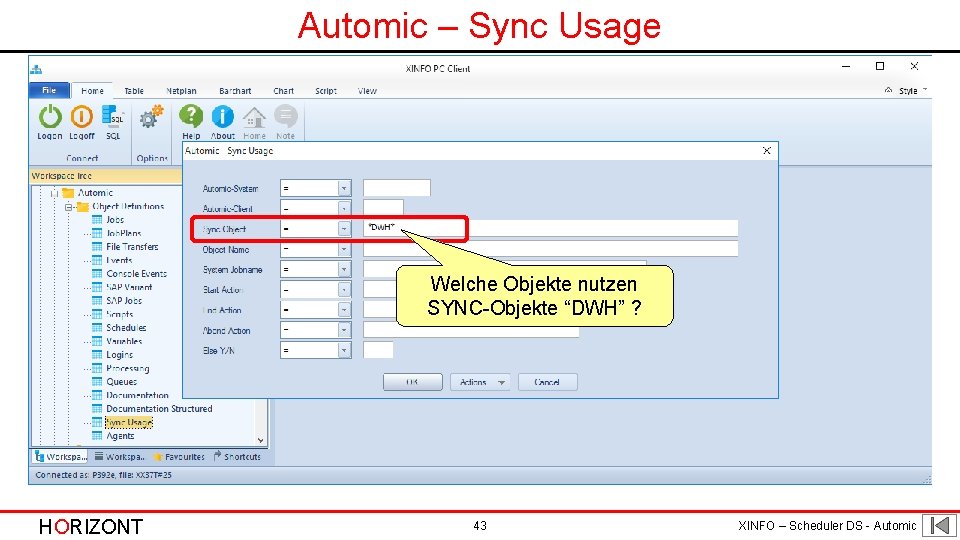Click the Home house icon
Screen dimensions: 960x540
254,117
